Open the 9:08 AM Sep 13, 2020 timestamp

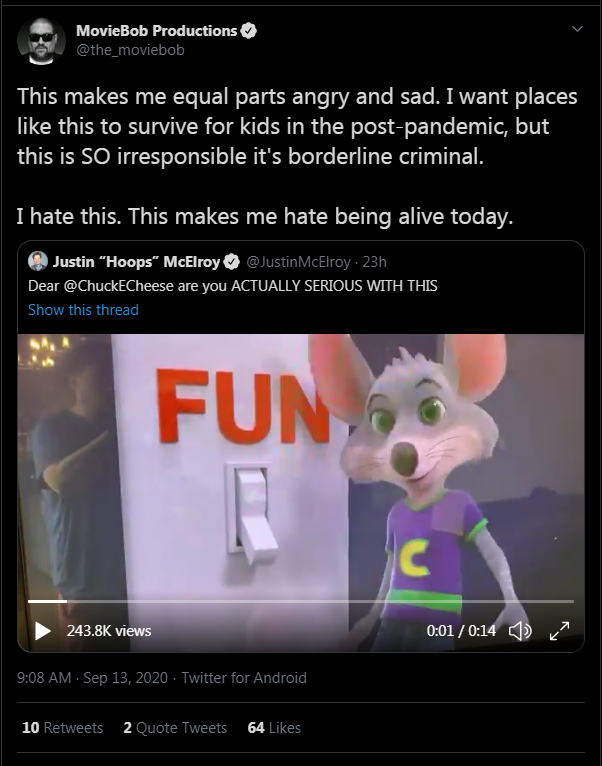click(92, 678)
